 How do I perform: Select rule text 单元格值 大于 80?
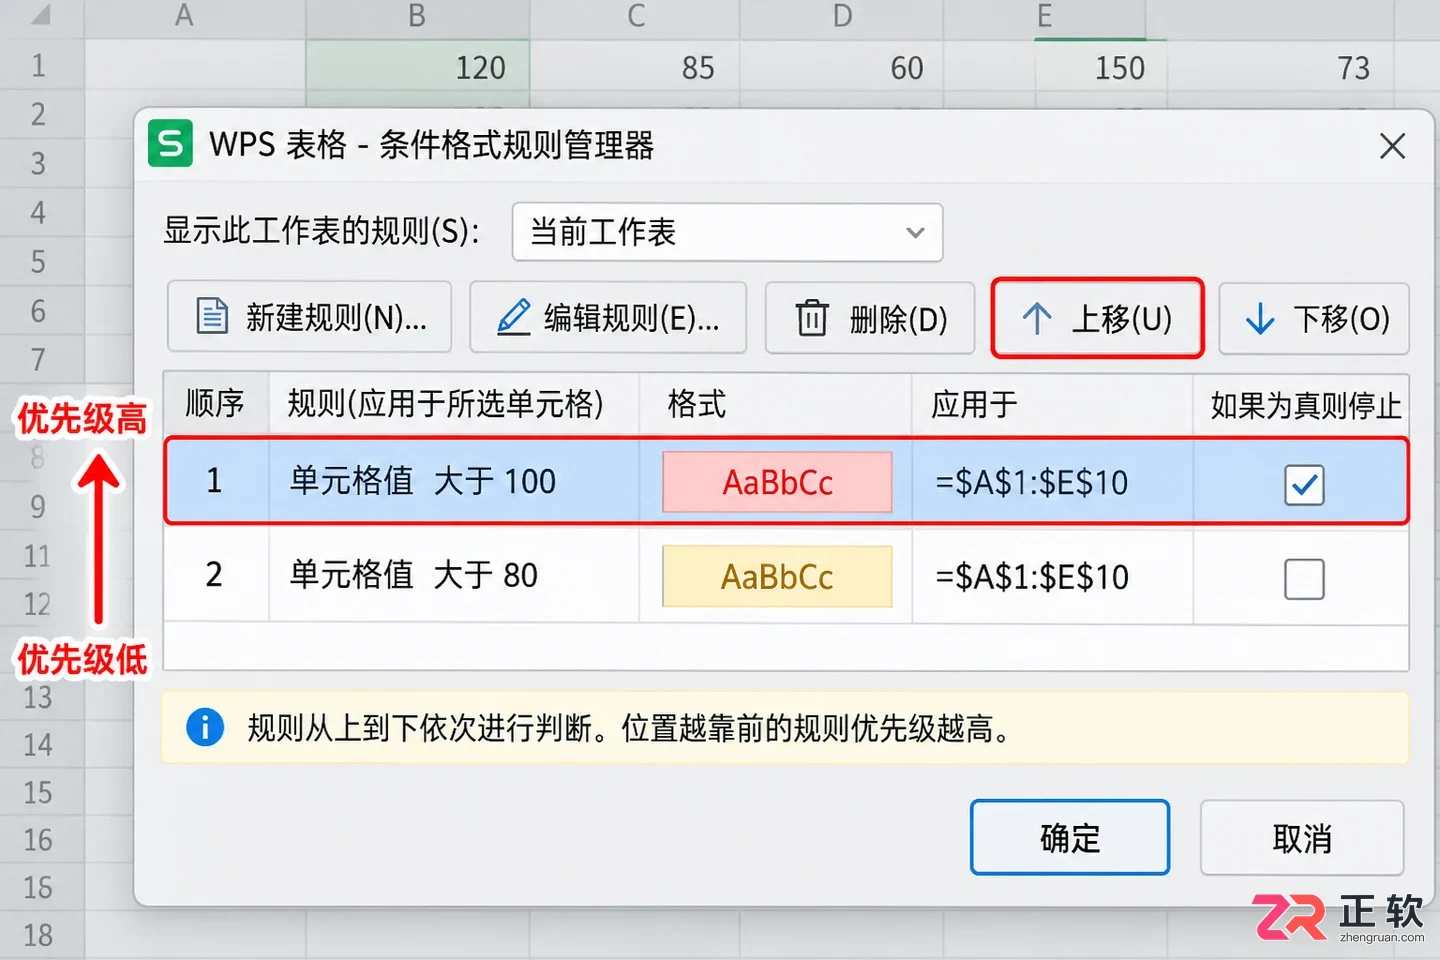point(413,575)
